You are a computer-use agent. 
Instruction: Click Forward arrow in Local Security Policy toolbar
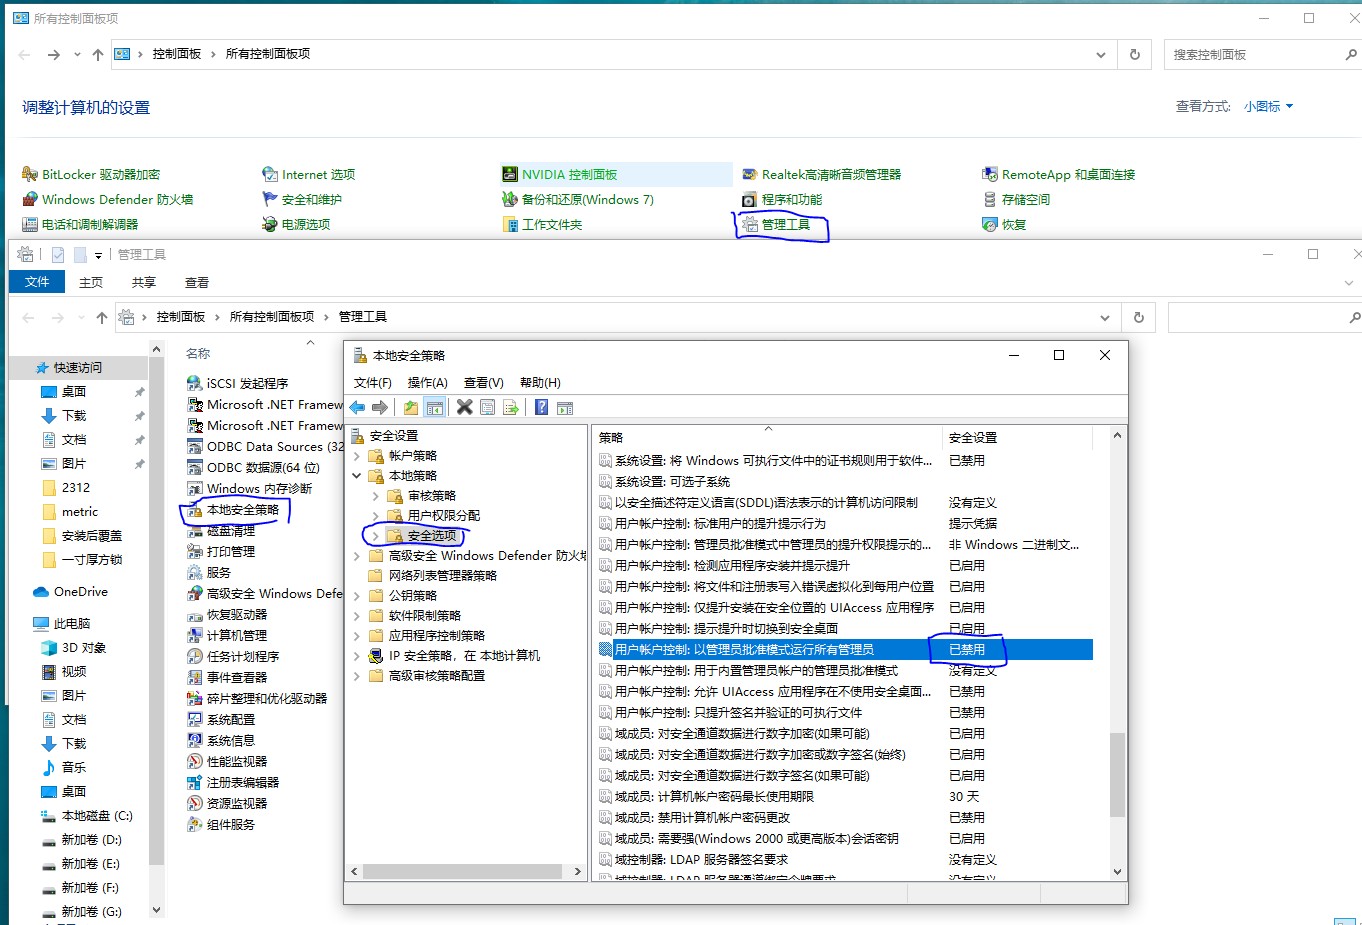[380, 407]
